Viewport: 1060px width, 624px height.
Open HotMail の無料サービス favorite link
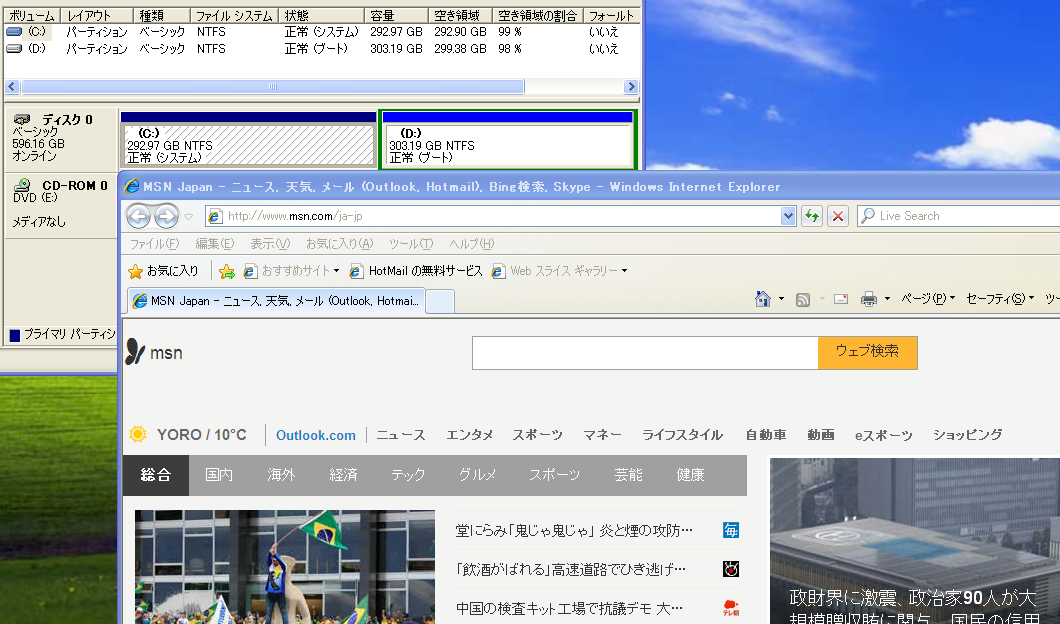416,271
